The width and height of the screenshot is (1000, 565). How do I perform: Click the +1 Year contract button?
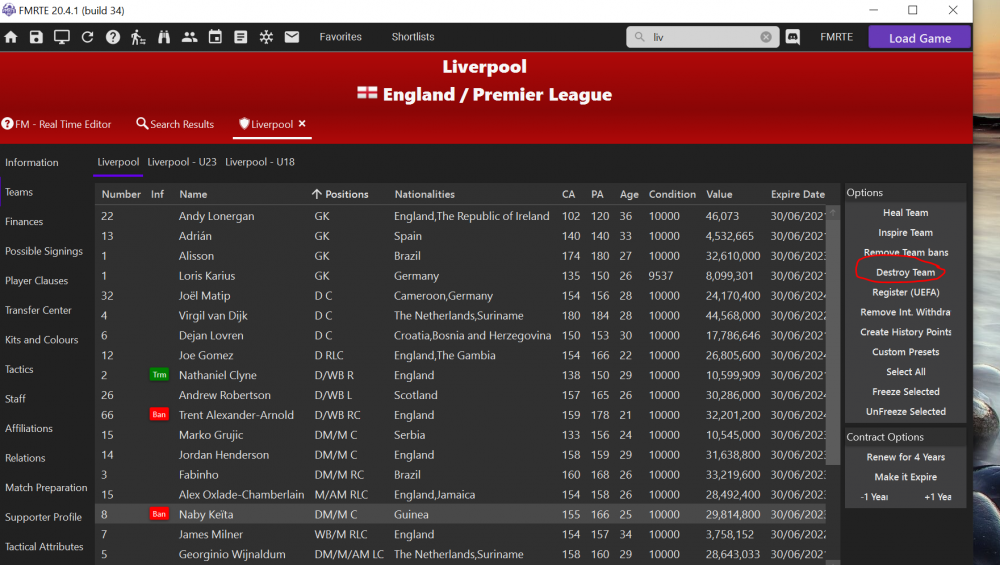point(938,497)
